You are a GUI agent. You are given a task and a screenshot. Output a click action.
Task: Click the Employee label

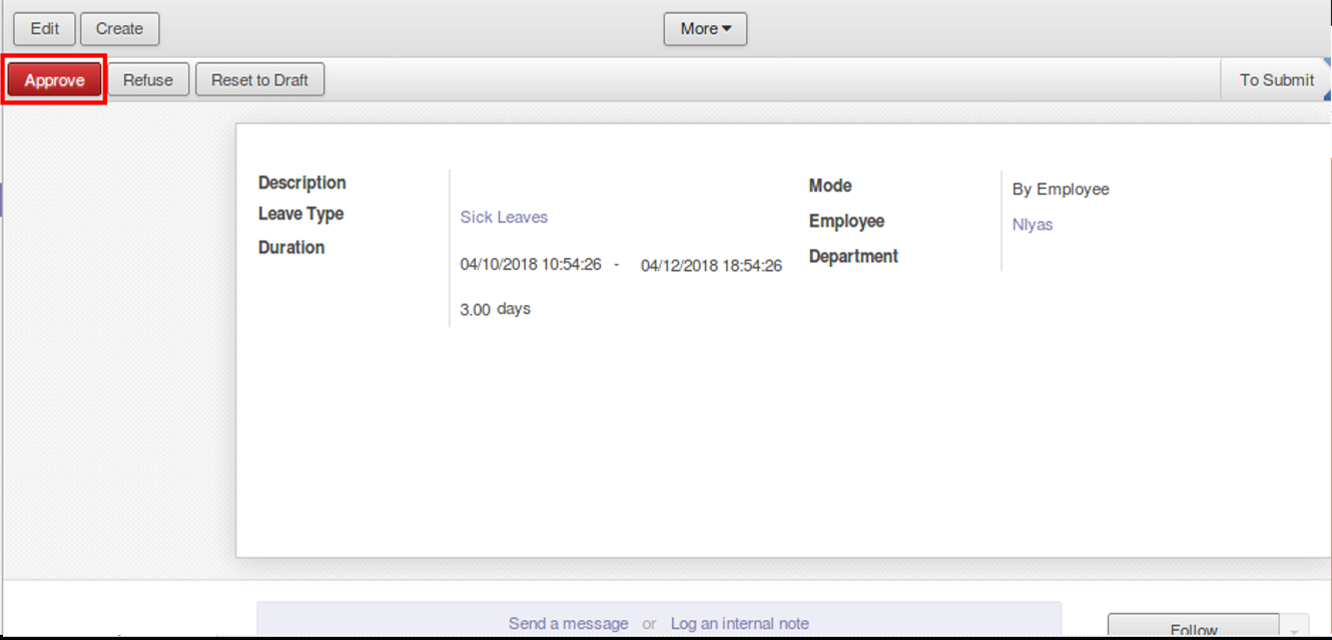tap(847, 221)
